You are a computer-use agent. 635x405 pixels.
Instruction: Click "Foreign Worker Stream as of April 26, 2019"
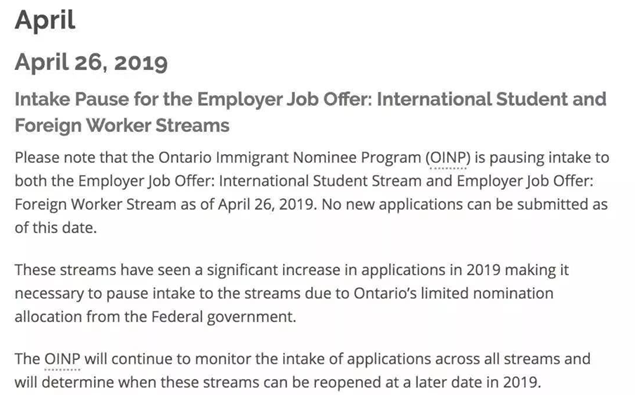point(165,205)
